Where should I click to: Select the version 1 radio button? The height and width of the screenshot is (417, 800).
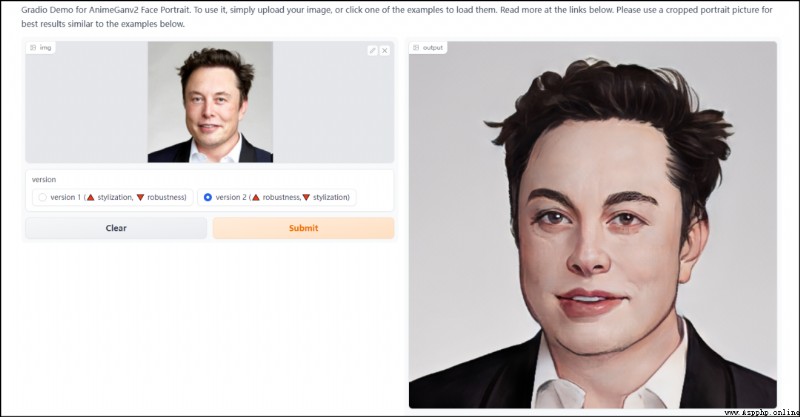42,198
